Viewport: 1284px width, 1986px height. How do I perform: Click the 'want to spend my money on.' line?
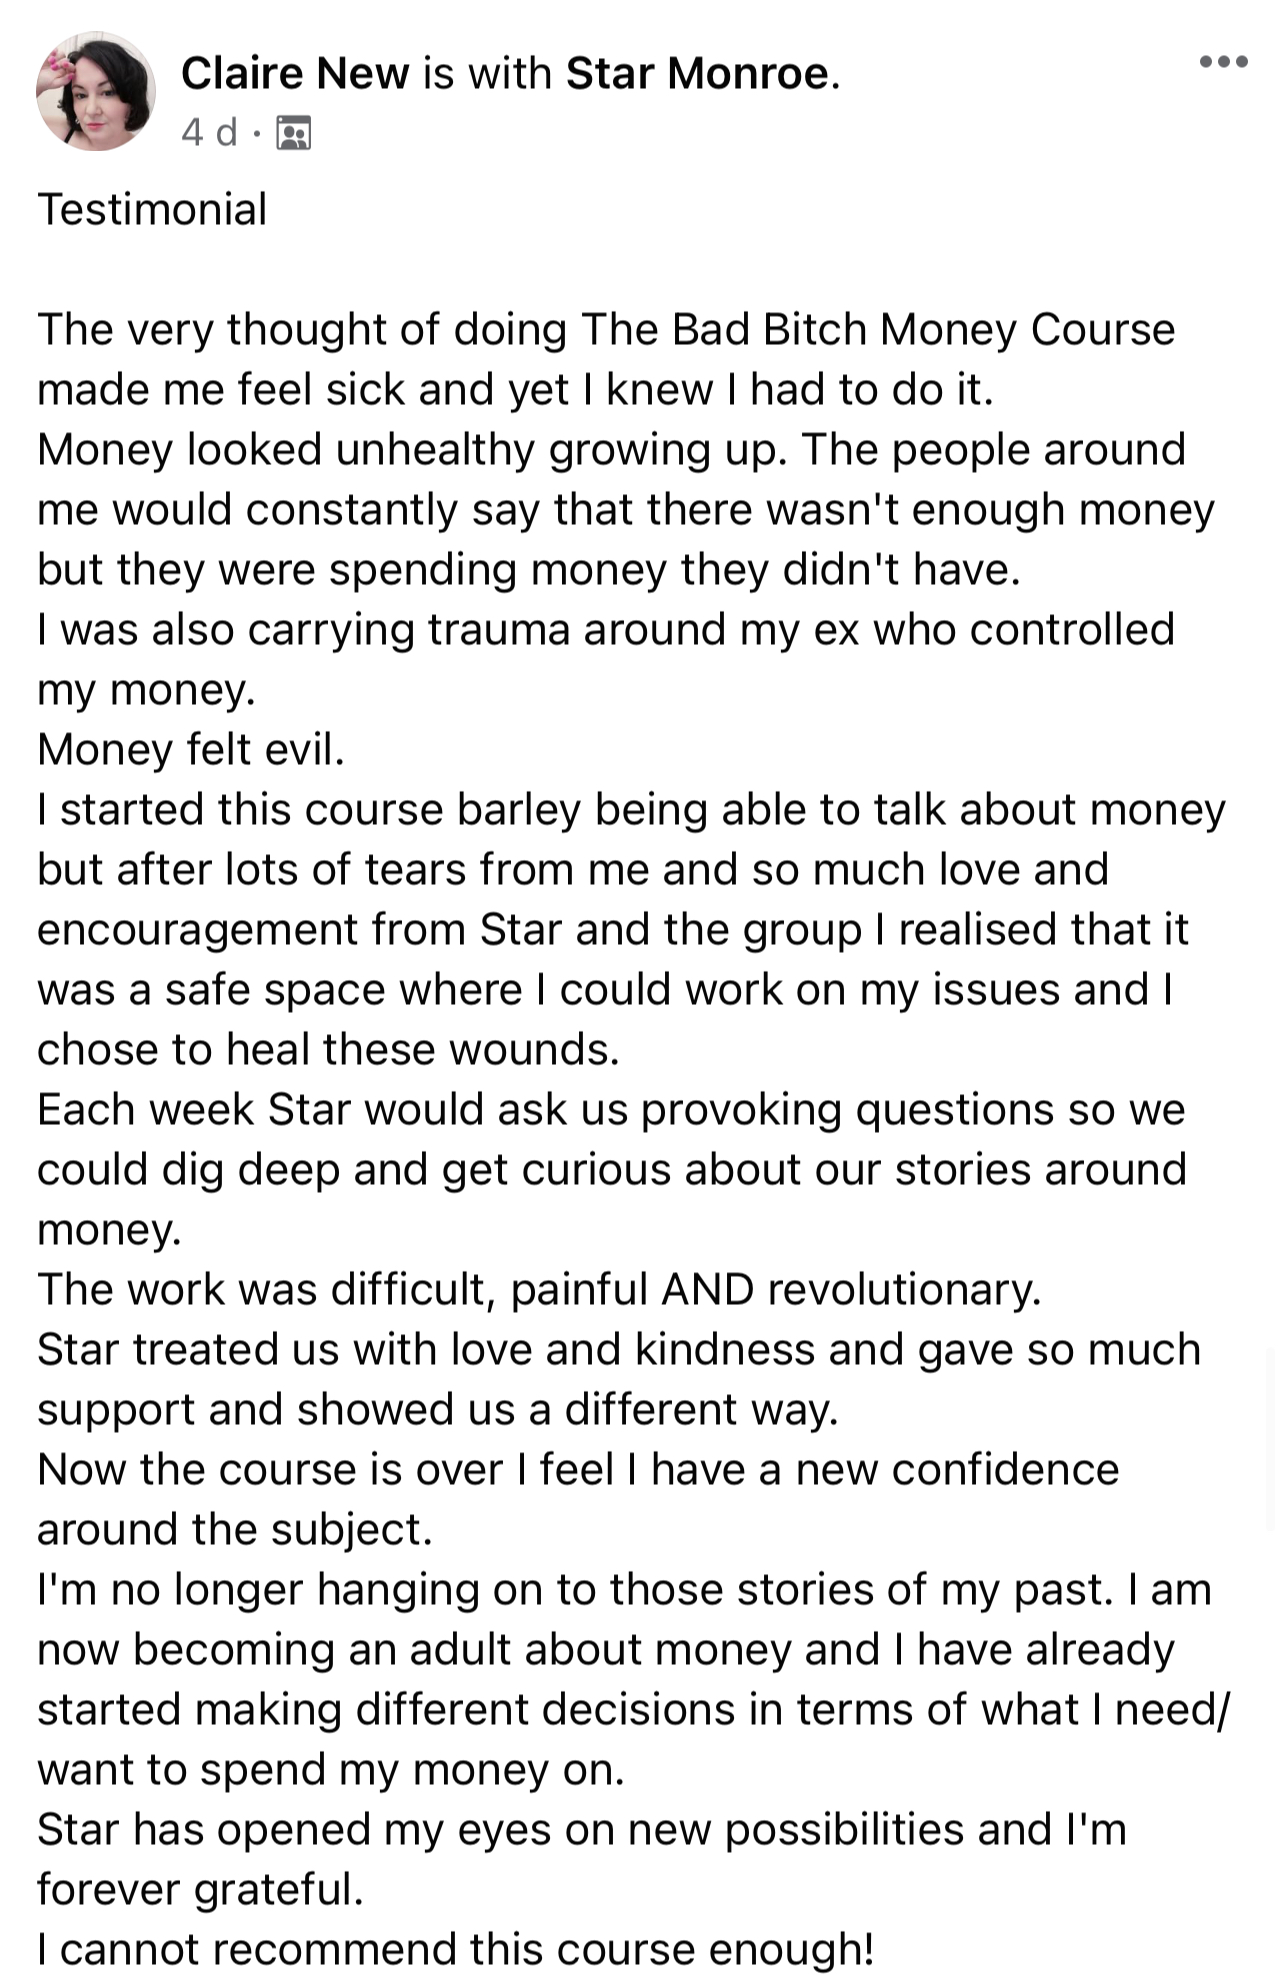pyautogui.click(x=331, y=1770)
